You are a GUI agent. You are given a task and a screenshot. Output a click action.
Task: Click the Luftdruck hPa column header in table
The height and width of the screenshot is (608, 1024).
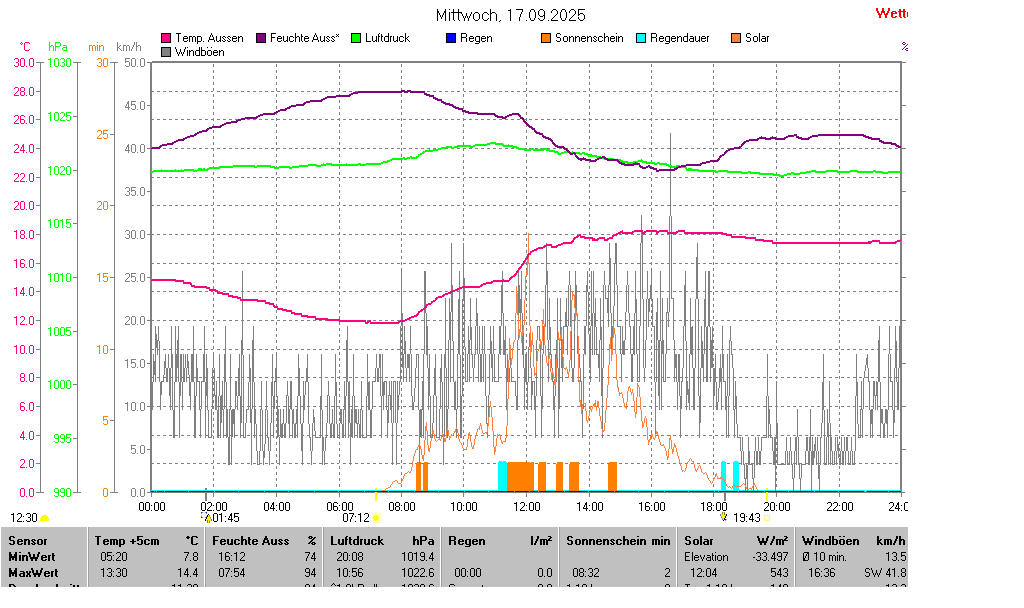tap(382, 541)
